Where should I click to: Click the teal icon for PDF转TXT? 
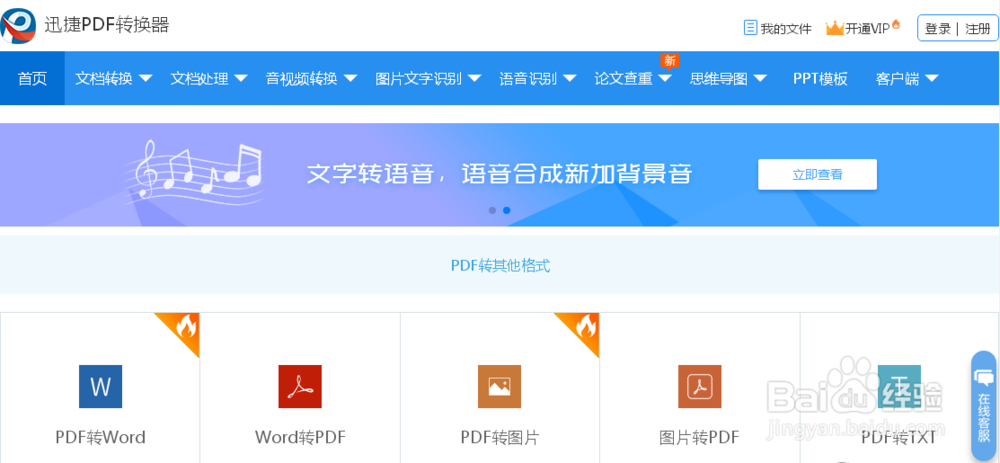(x=899, y=386)
